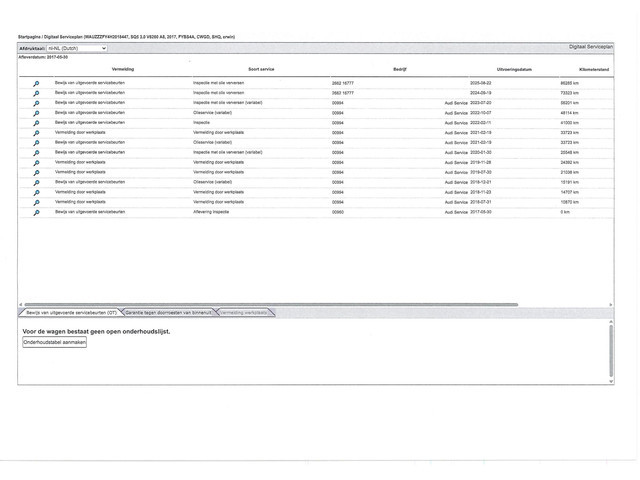Viewport: 640px width, 480px height.
Task: View the Aflevering Inspectie entry with the magnifier
Action: point(36,212)
